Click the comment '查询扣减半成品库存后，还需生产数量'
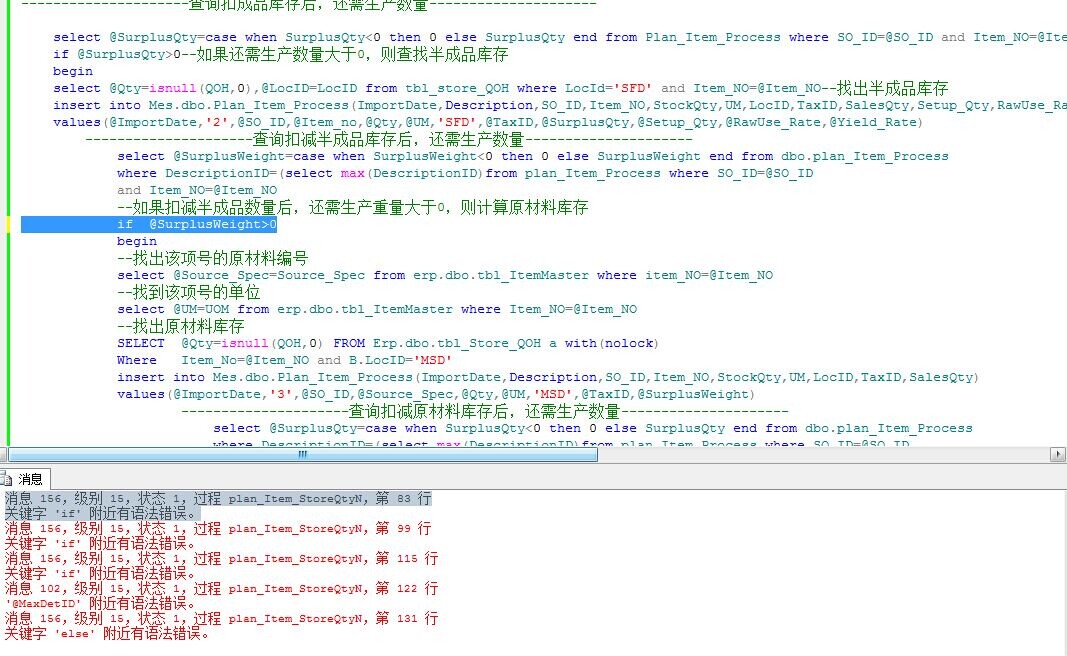The height and width of the screenshot is (656, 1067). pyautogui.click(x=388, y=139)
